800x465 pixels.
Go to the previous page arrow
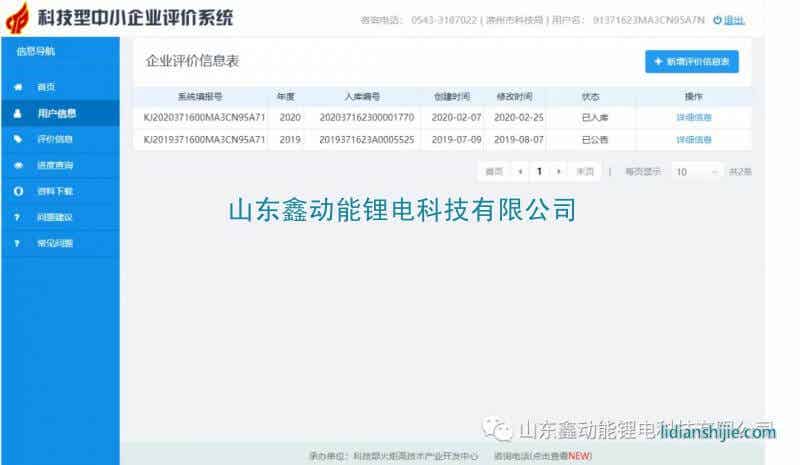pyautogui.click(x=519, y=172)
